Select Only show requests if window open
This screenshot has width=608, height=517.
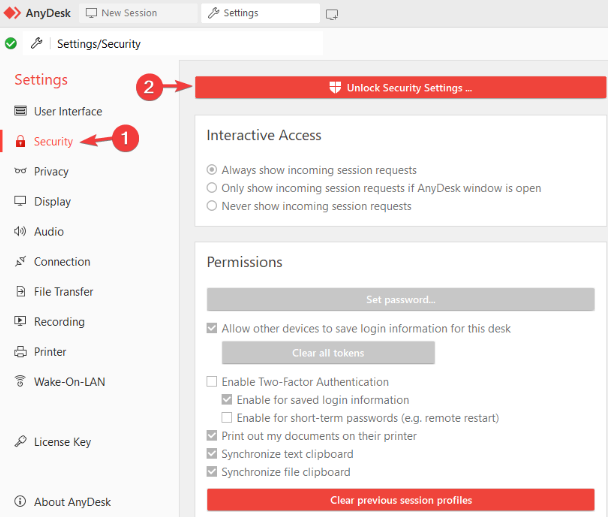pos(212,188)
